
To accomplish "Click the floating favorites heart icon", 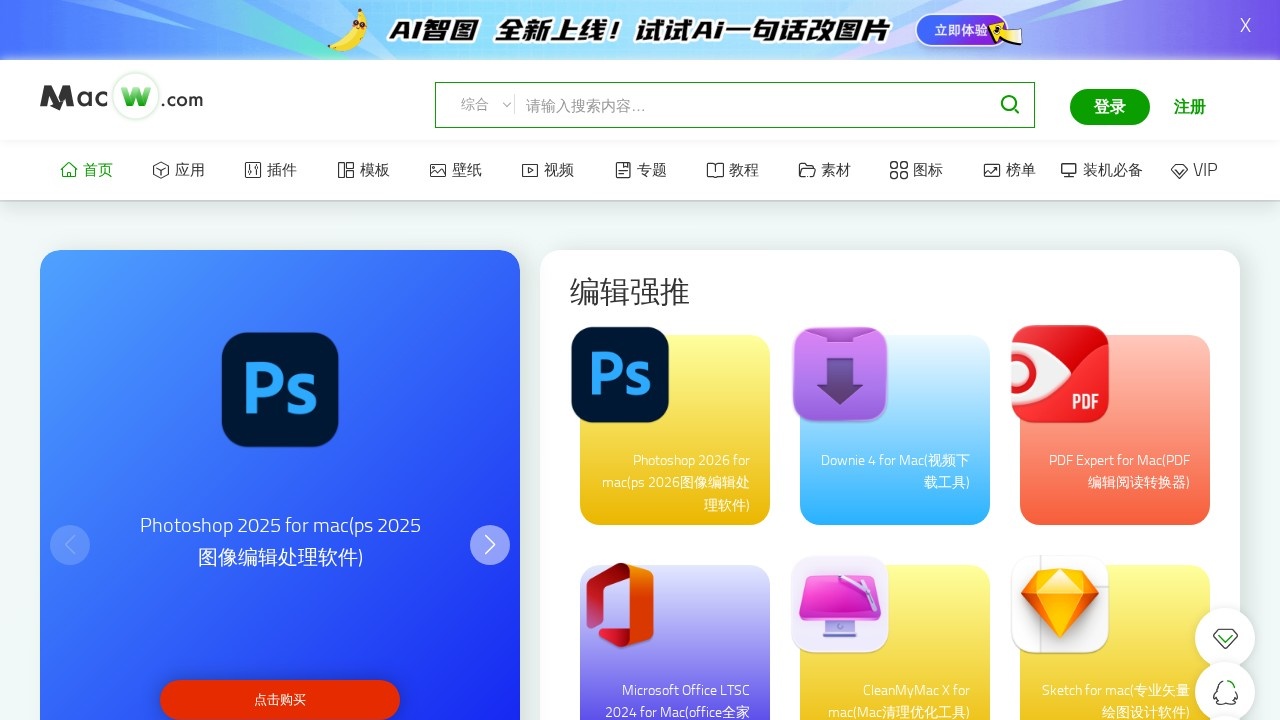I will [x=1225, y=637].
